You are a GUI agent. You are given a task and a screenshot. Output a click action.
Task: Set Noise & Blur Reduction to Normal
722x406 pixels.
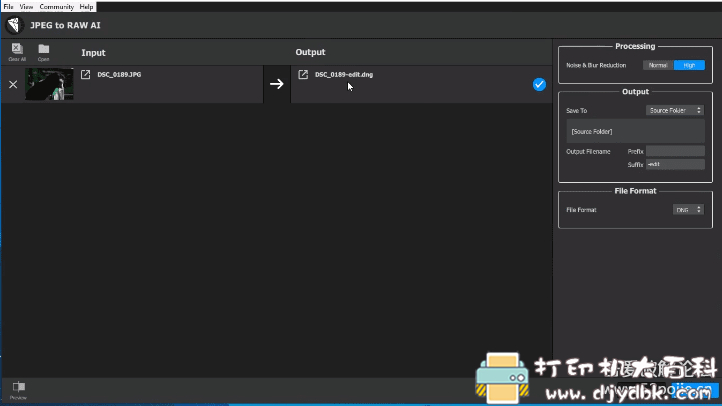tap(658, 65)
